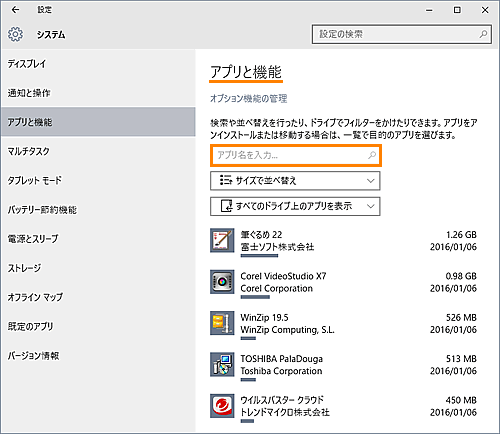Focus the アプリ名を入力 search field
This screenshot has width=500, height=434.
coord(296,155)
